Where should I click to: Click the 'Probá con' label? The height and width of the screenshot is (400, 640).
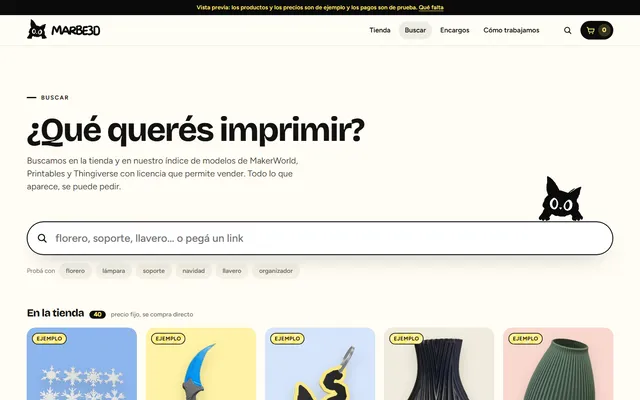41,271
